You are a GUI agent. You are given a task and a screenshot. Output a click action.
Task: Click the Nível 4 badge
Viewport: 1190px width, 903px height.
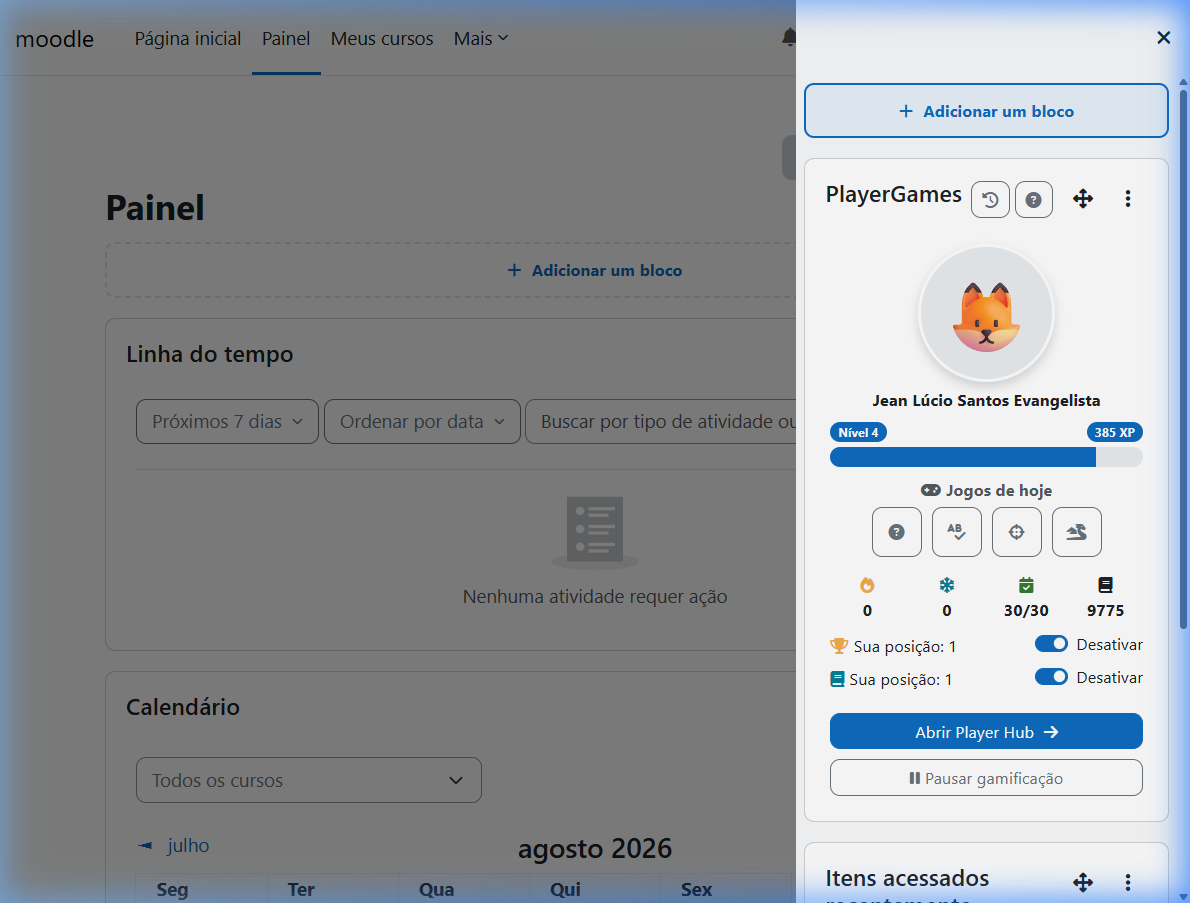858,433
